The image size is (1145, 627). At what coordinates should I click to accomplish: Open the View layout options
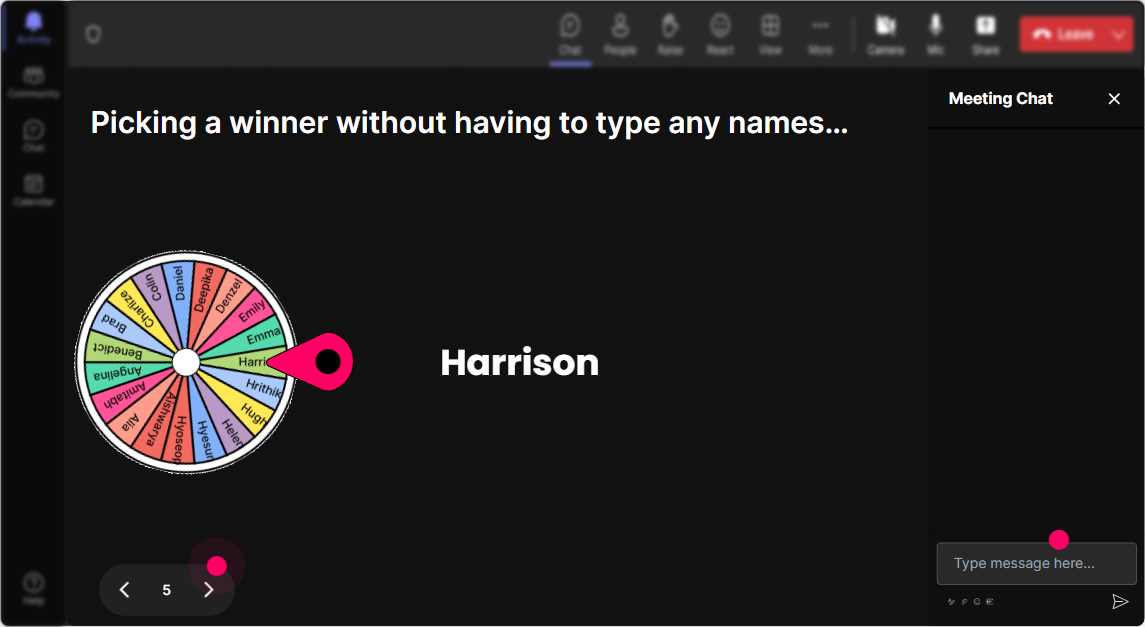pos(770,34)
